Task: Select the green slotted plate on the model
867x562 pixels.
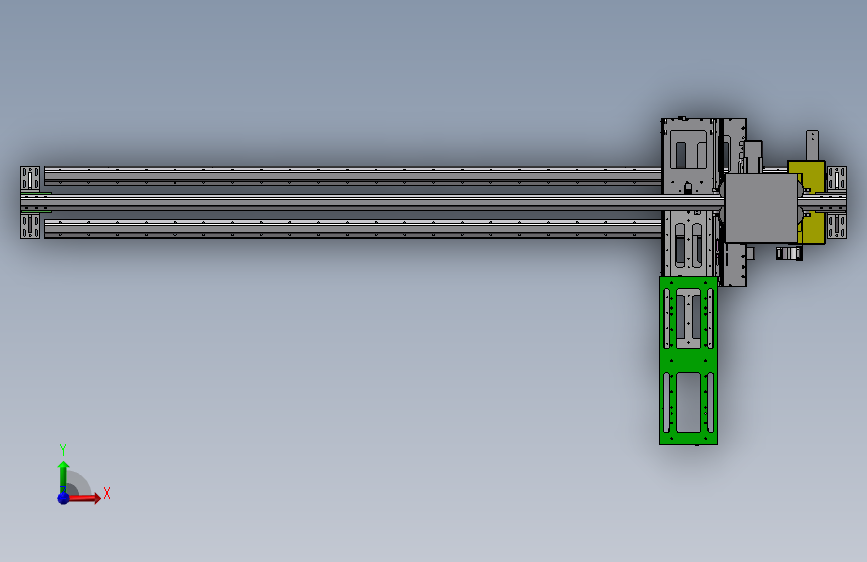Action: click(x=688, y=361)
